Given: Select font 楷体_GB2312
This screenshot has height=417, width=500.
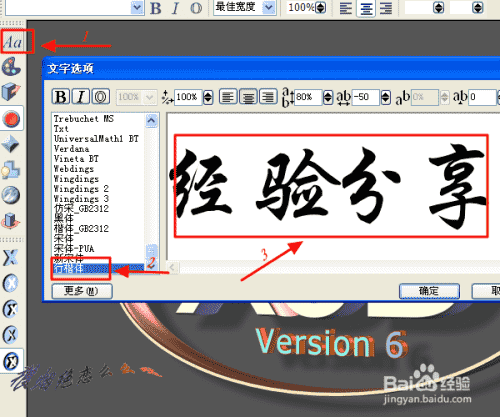Looking at the screenshot, I should point(81,229).
